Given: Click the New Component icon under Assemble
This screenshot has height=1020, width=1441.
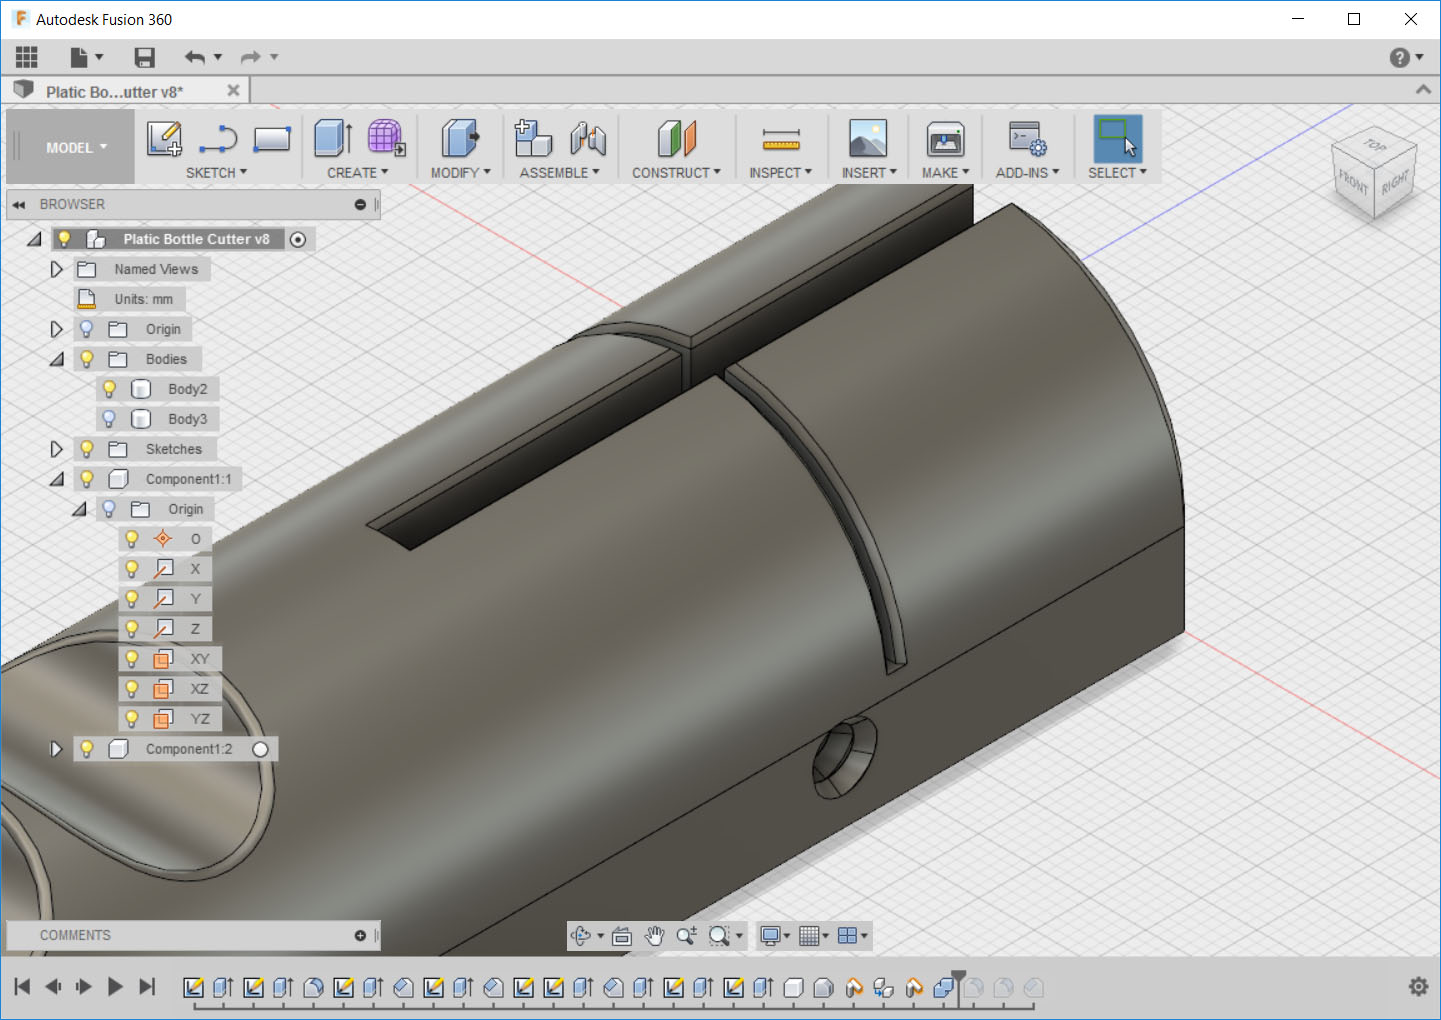Looking at the screenshot, I should click(532, 140).
